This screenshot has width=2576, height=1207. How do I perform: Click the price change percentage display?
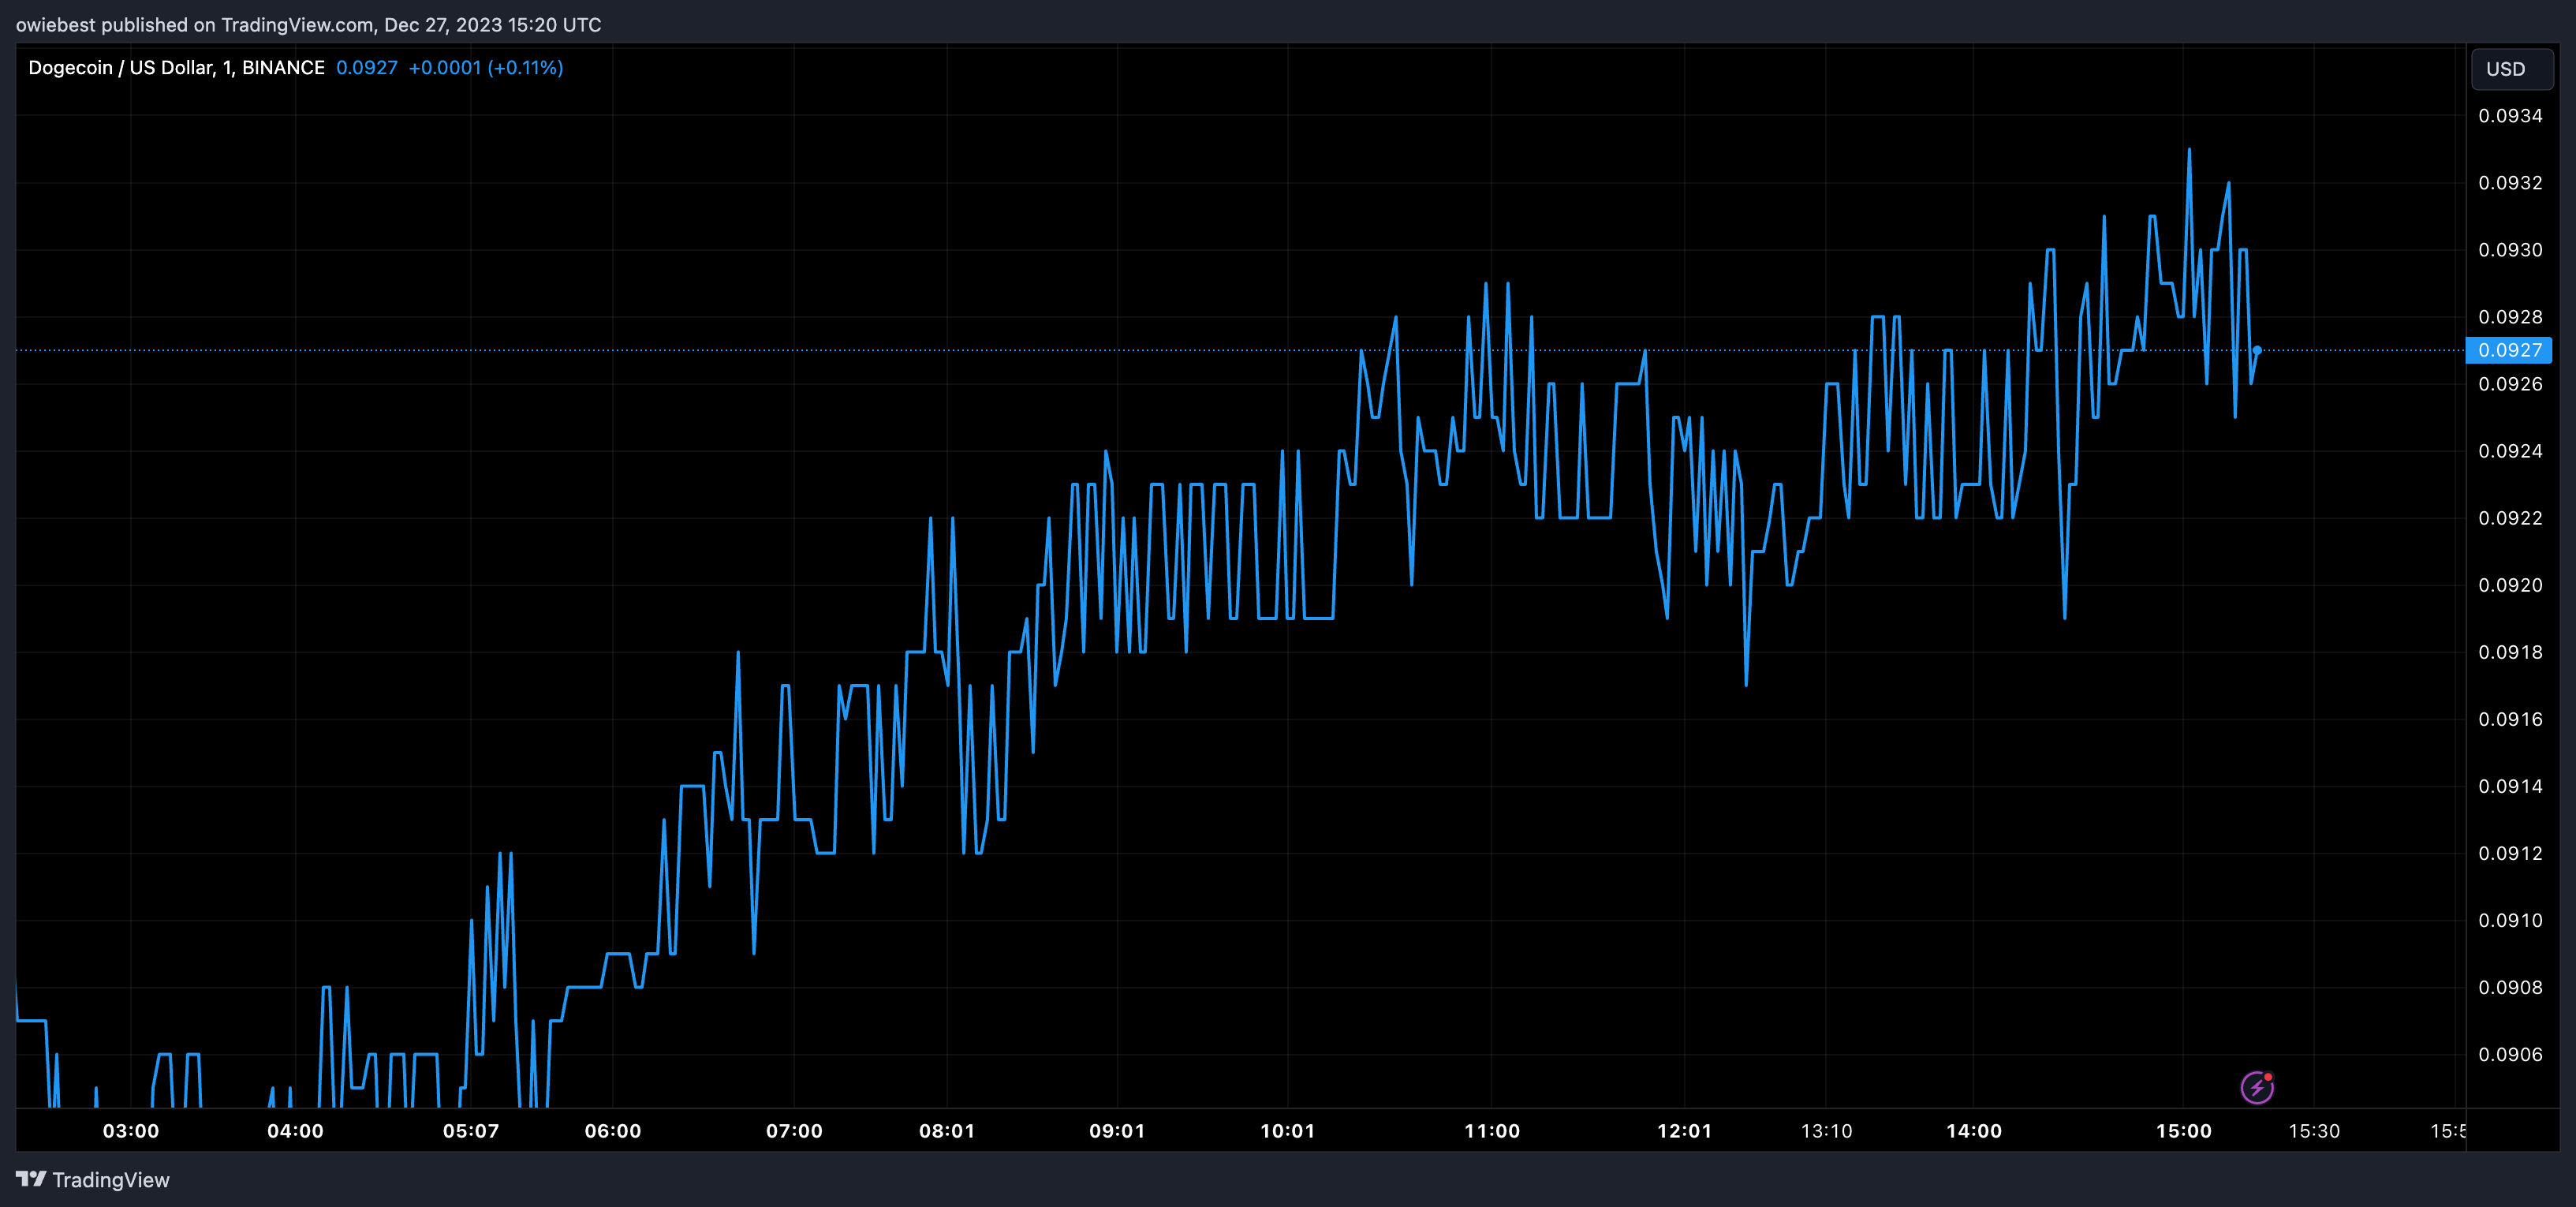coord(526,67)
